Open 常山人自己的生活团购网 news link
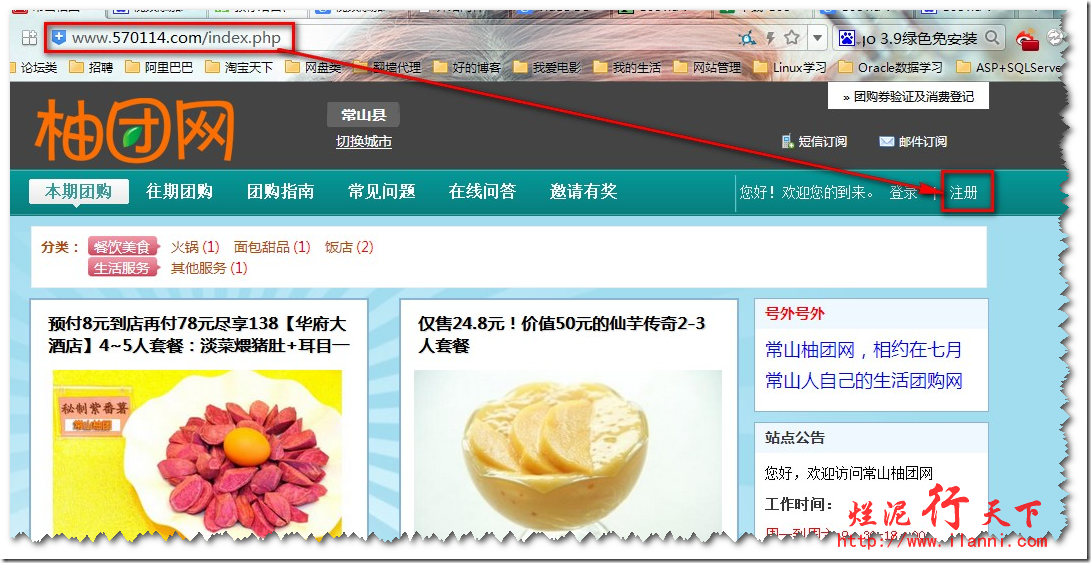Image resolution: width=1091 pixels, height=563 pixels. pyautogui.click(x=863, y=381)
